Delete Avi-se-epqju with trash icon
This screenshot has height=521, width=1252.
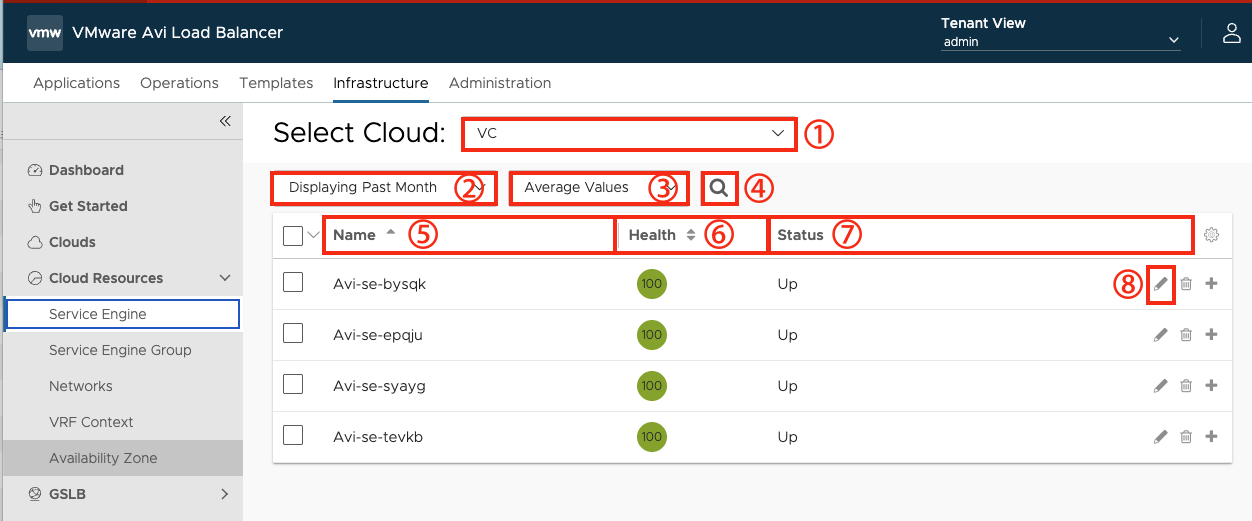pyautogui.click(x=1186, y=335)
